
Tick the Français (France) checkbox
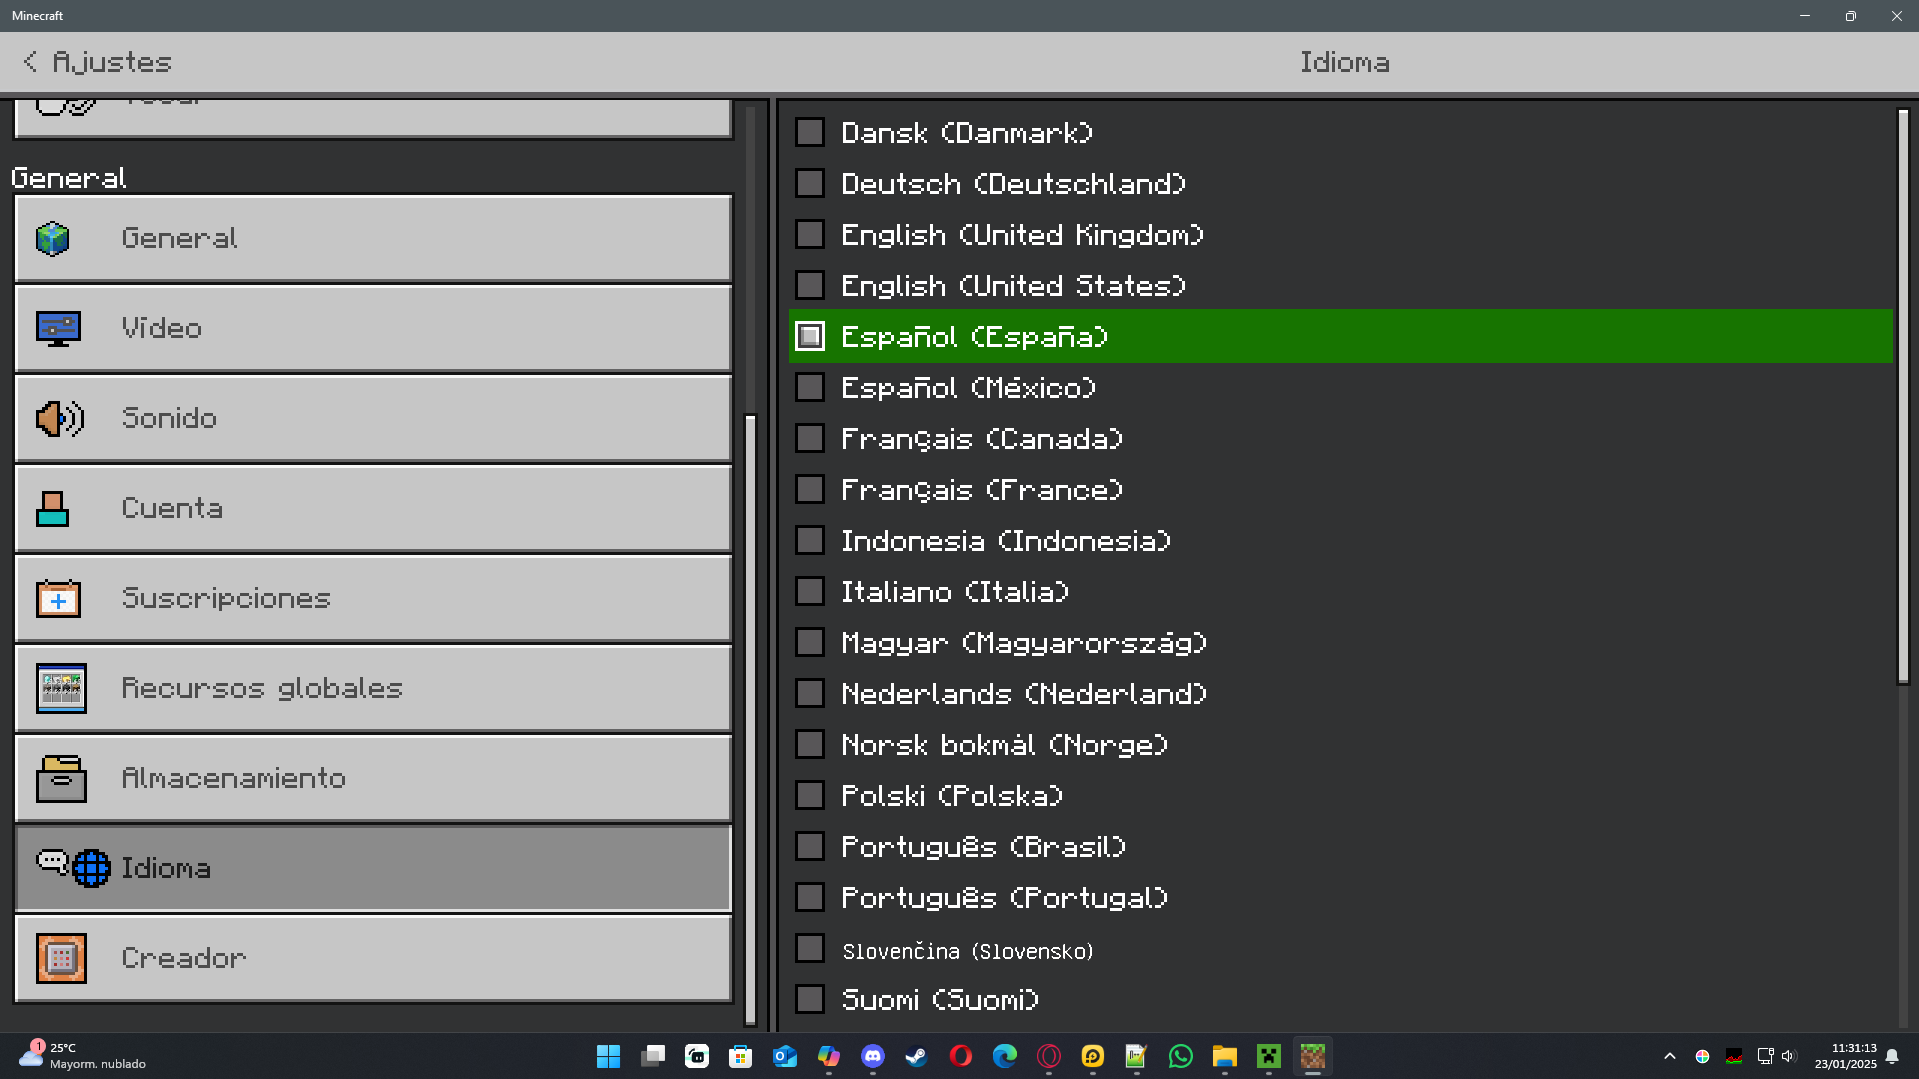810,489
